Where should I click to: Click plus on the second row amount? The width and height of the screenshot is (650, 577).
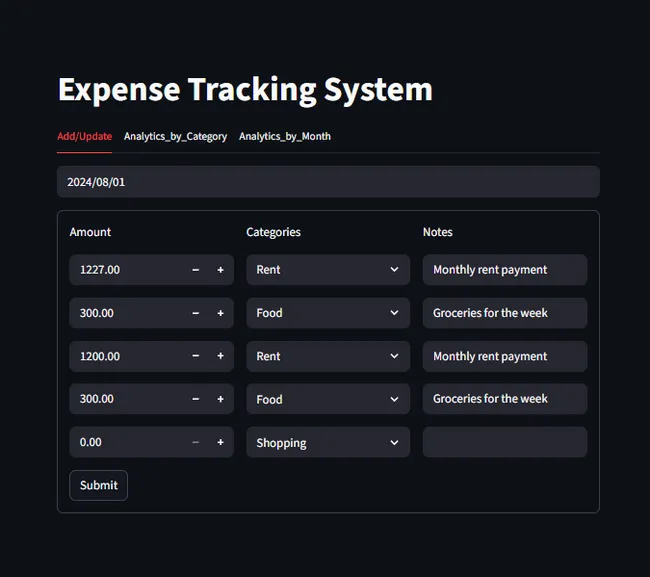pos(220,313)
